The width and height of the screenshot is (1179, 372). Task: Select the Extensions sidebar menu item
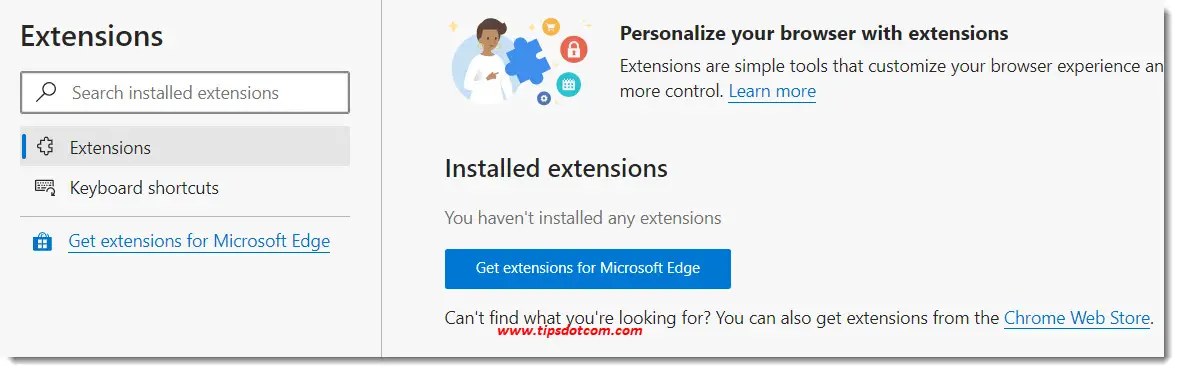185,147
